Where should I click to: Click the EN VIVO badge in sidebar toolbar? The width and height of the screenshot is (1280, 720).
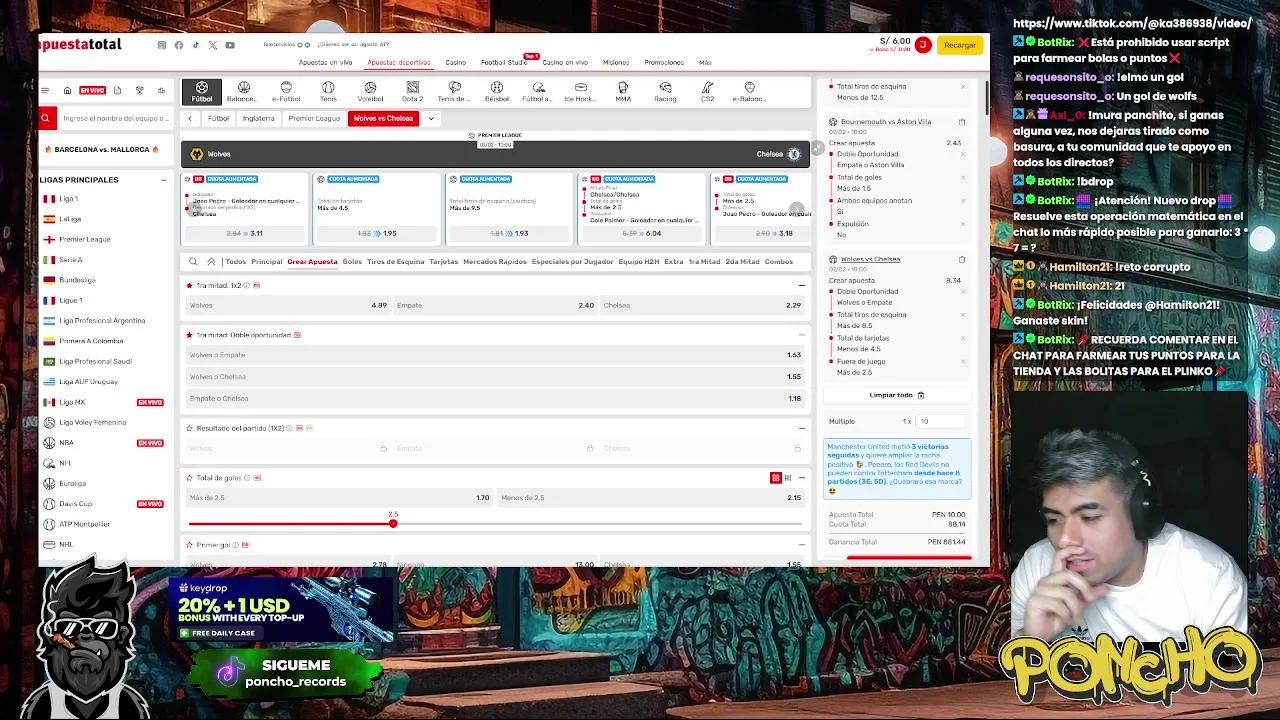[x=92, y=90]
